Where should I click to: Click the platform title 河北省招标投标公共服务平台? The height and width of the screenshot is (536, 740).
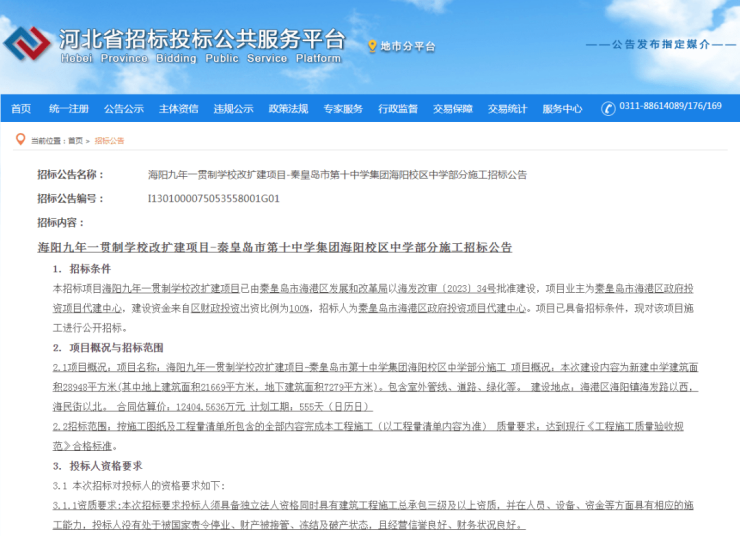pyautogui.click(x=200, y=40)
